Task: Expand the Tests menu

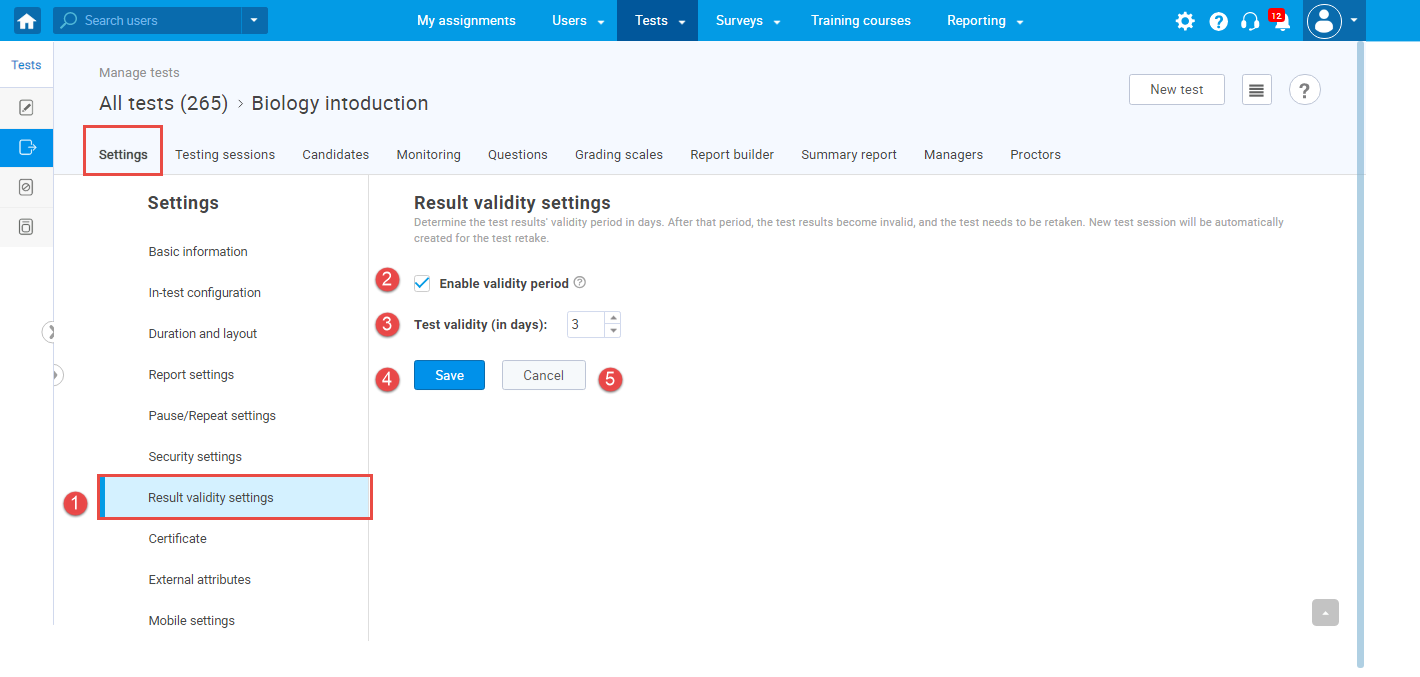Action: [660, 20]
